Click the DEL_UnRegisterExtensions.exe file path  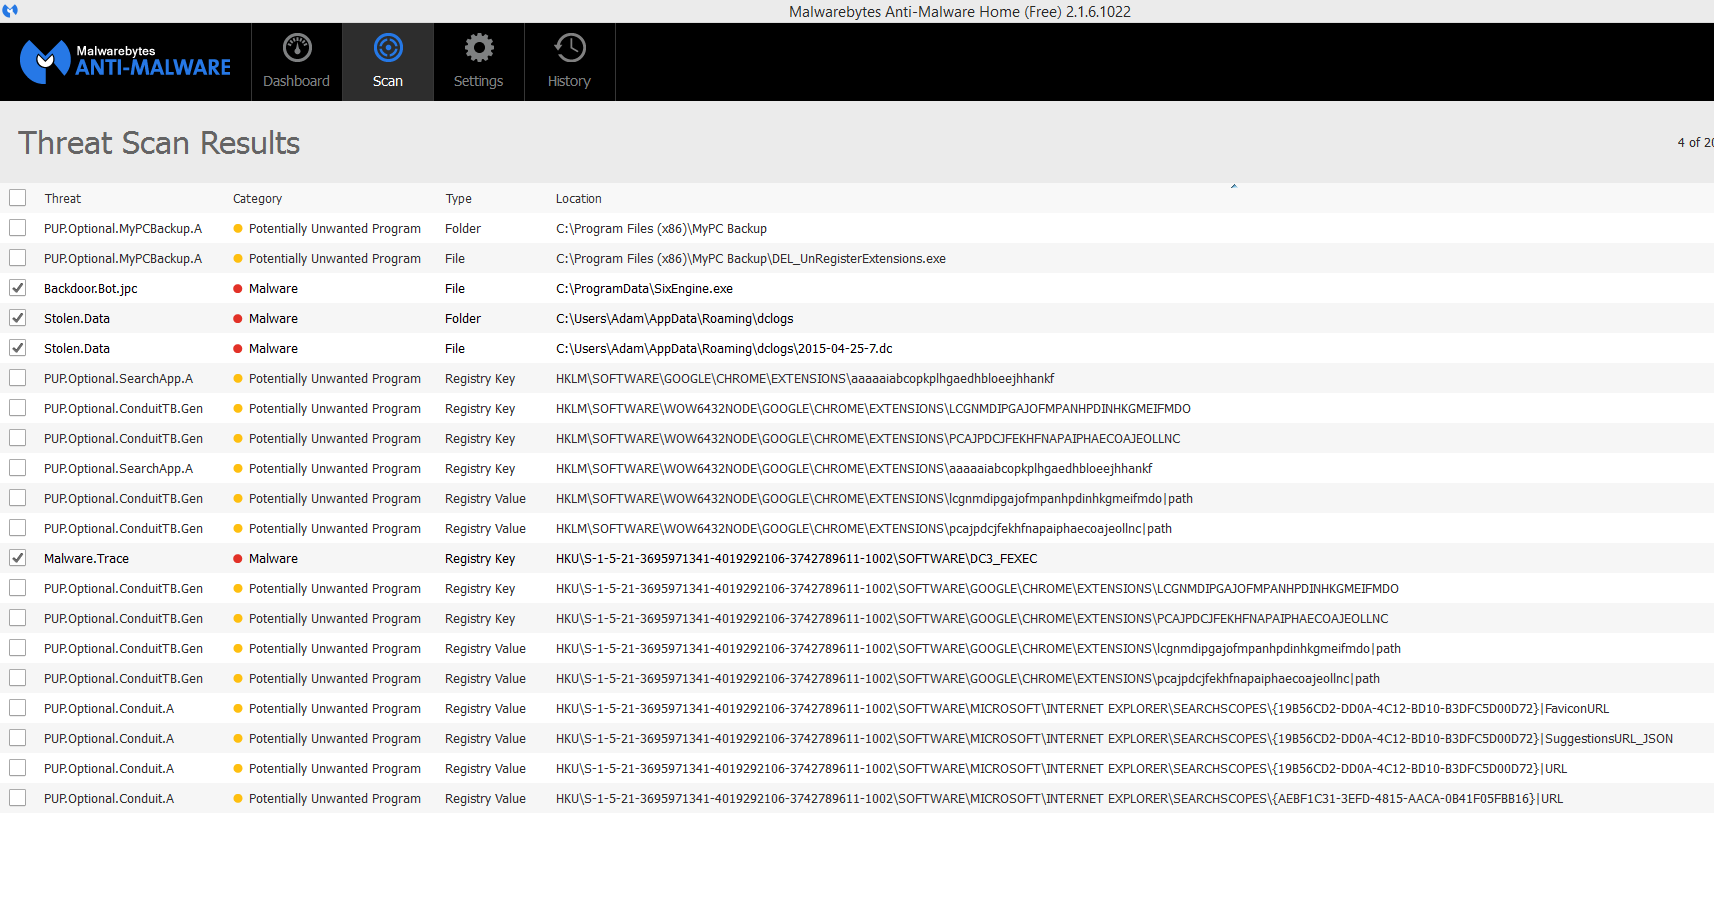point(751,259)
